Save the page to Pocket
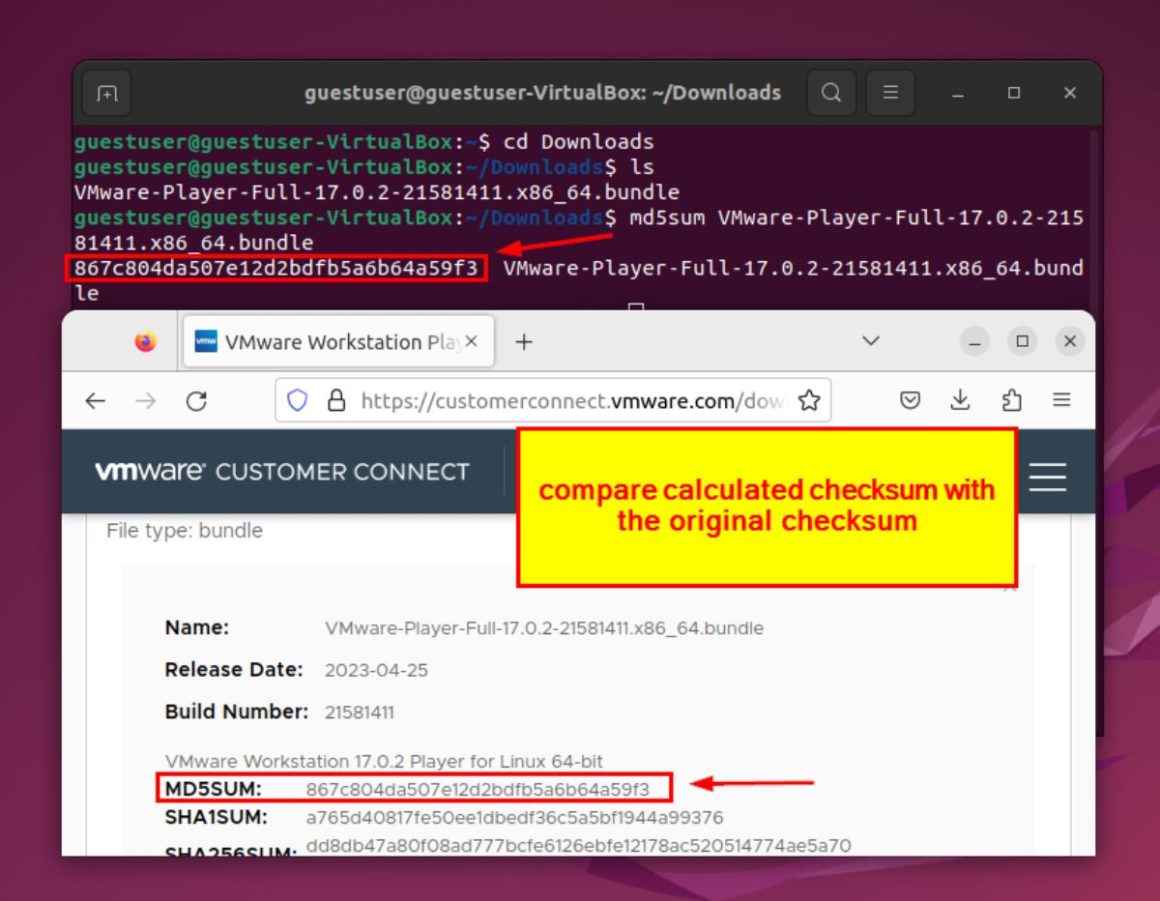Screen dimensions: 1160x901 (x=910, y=399)
